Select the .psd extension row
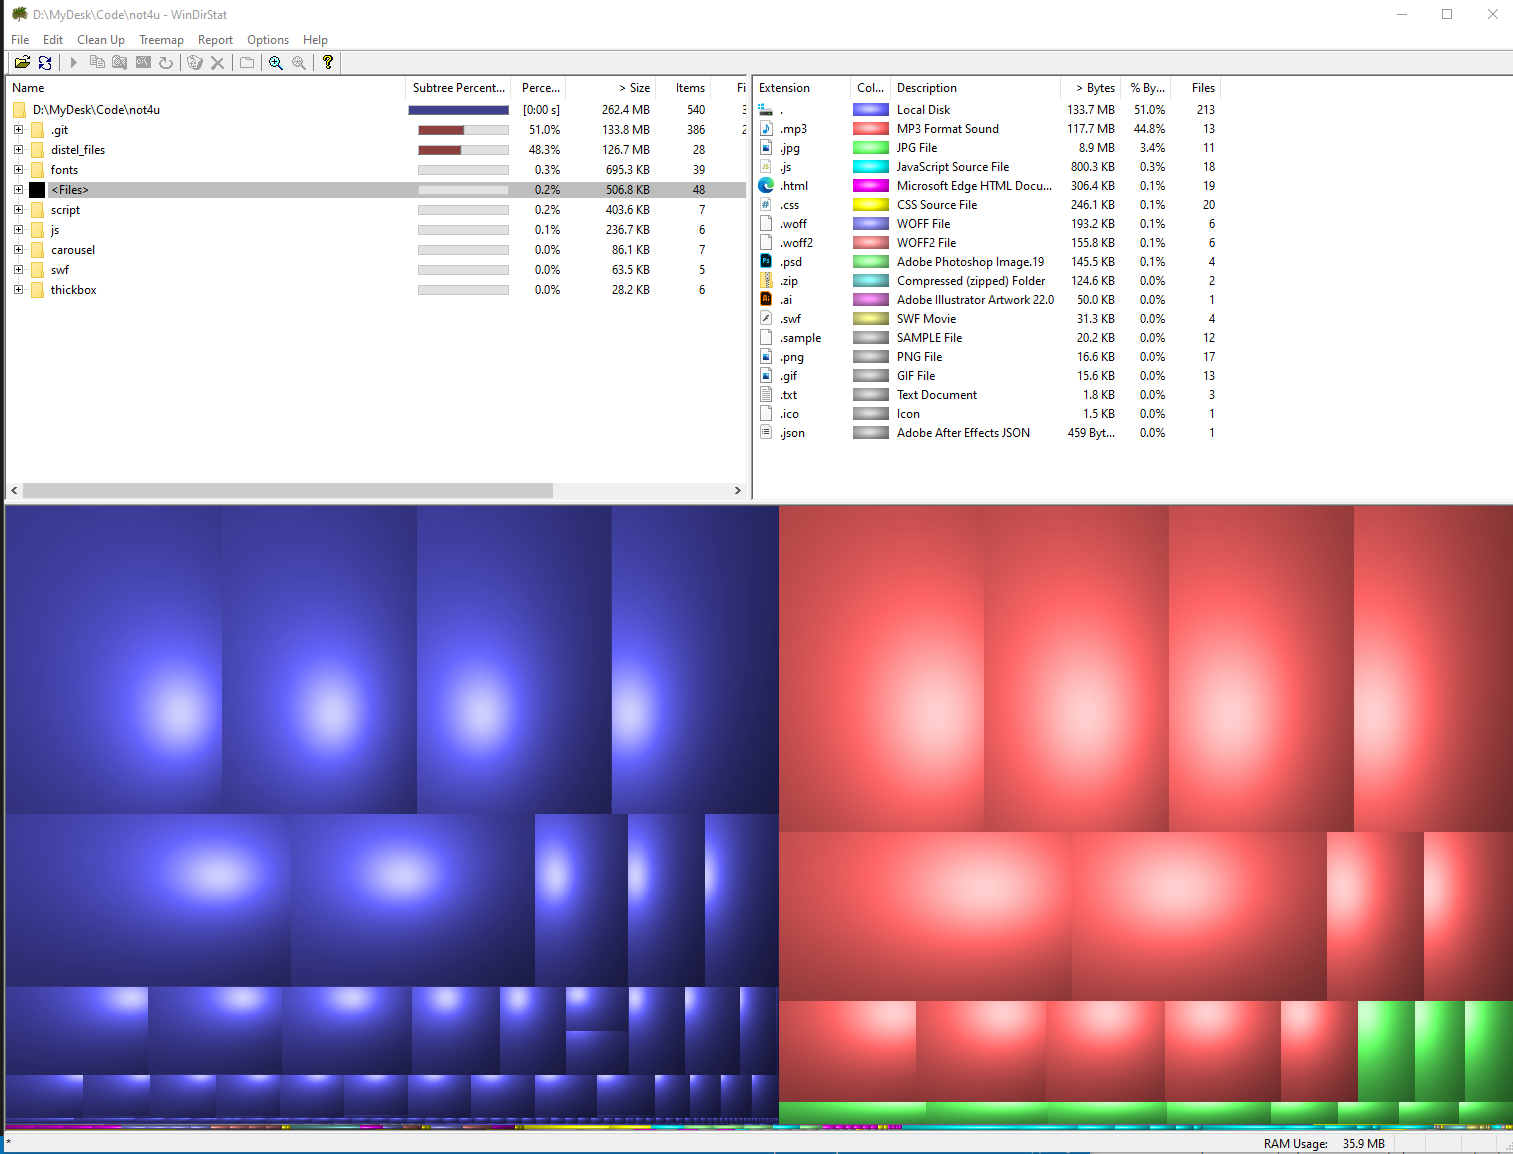 pos(791,262)
